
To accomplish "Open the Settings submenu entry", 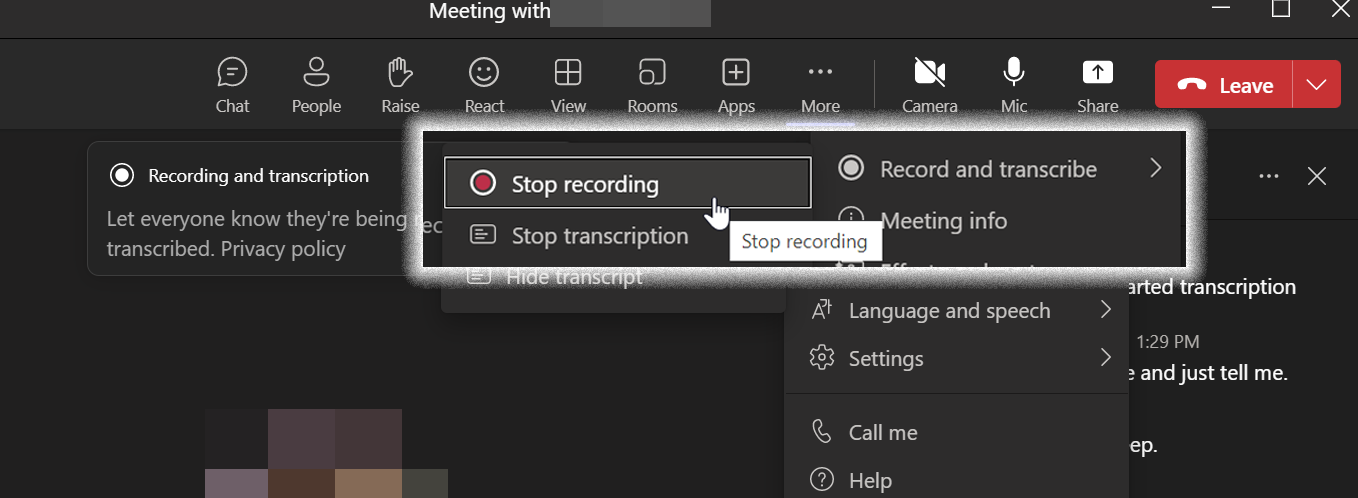I will pyautogui.click(x=958, y=358).
